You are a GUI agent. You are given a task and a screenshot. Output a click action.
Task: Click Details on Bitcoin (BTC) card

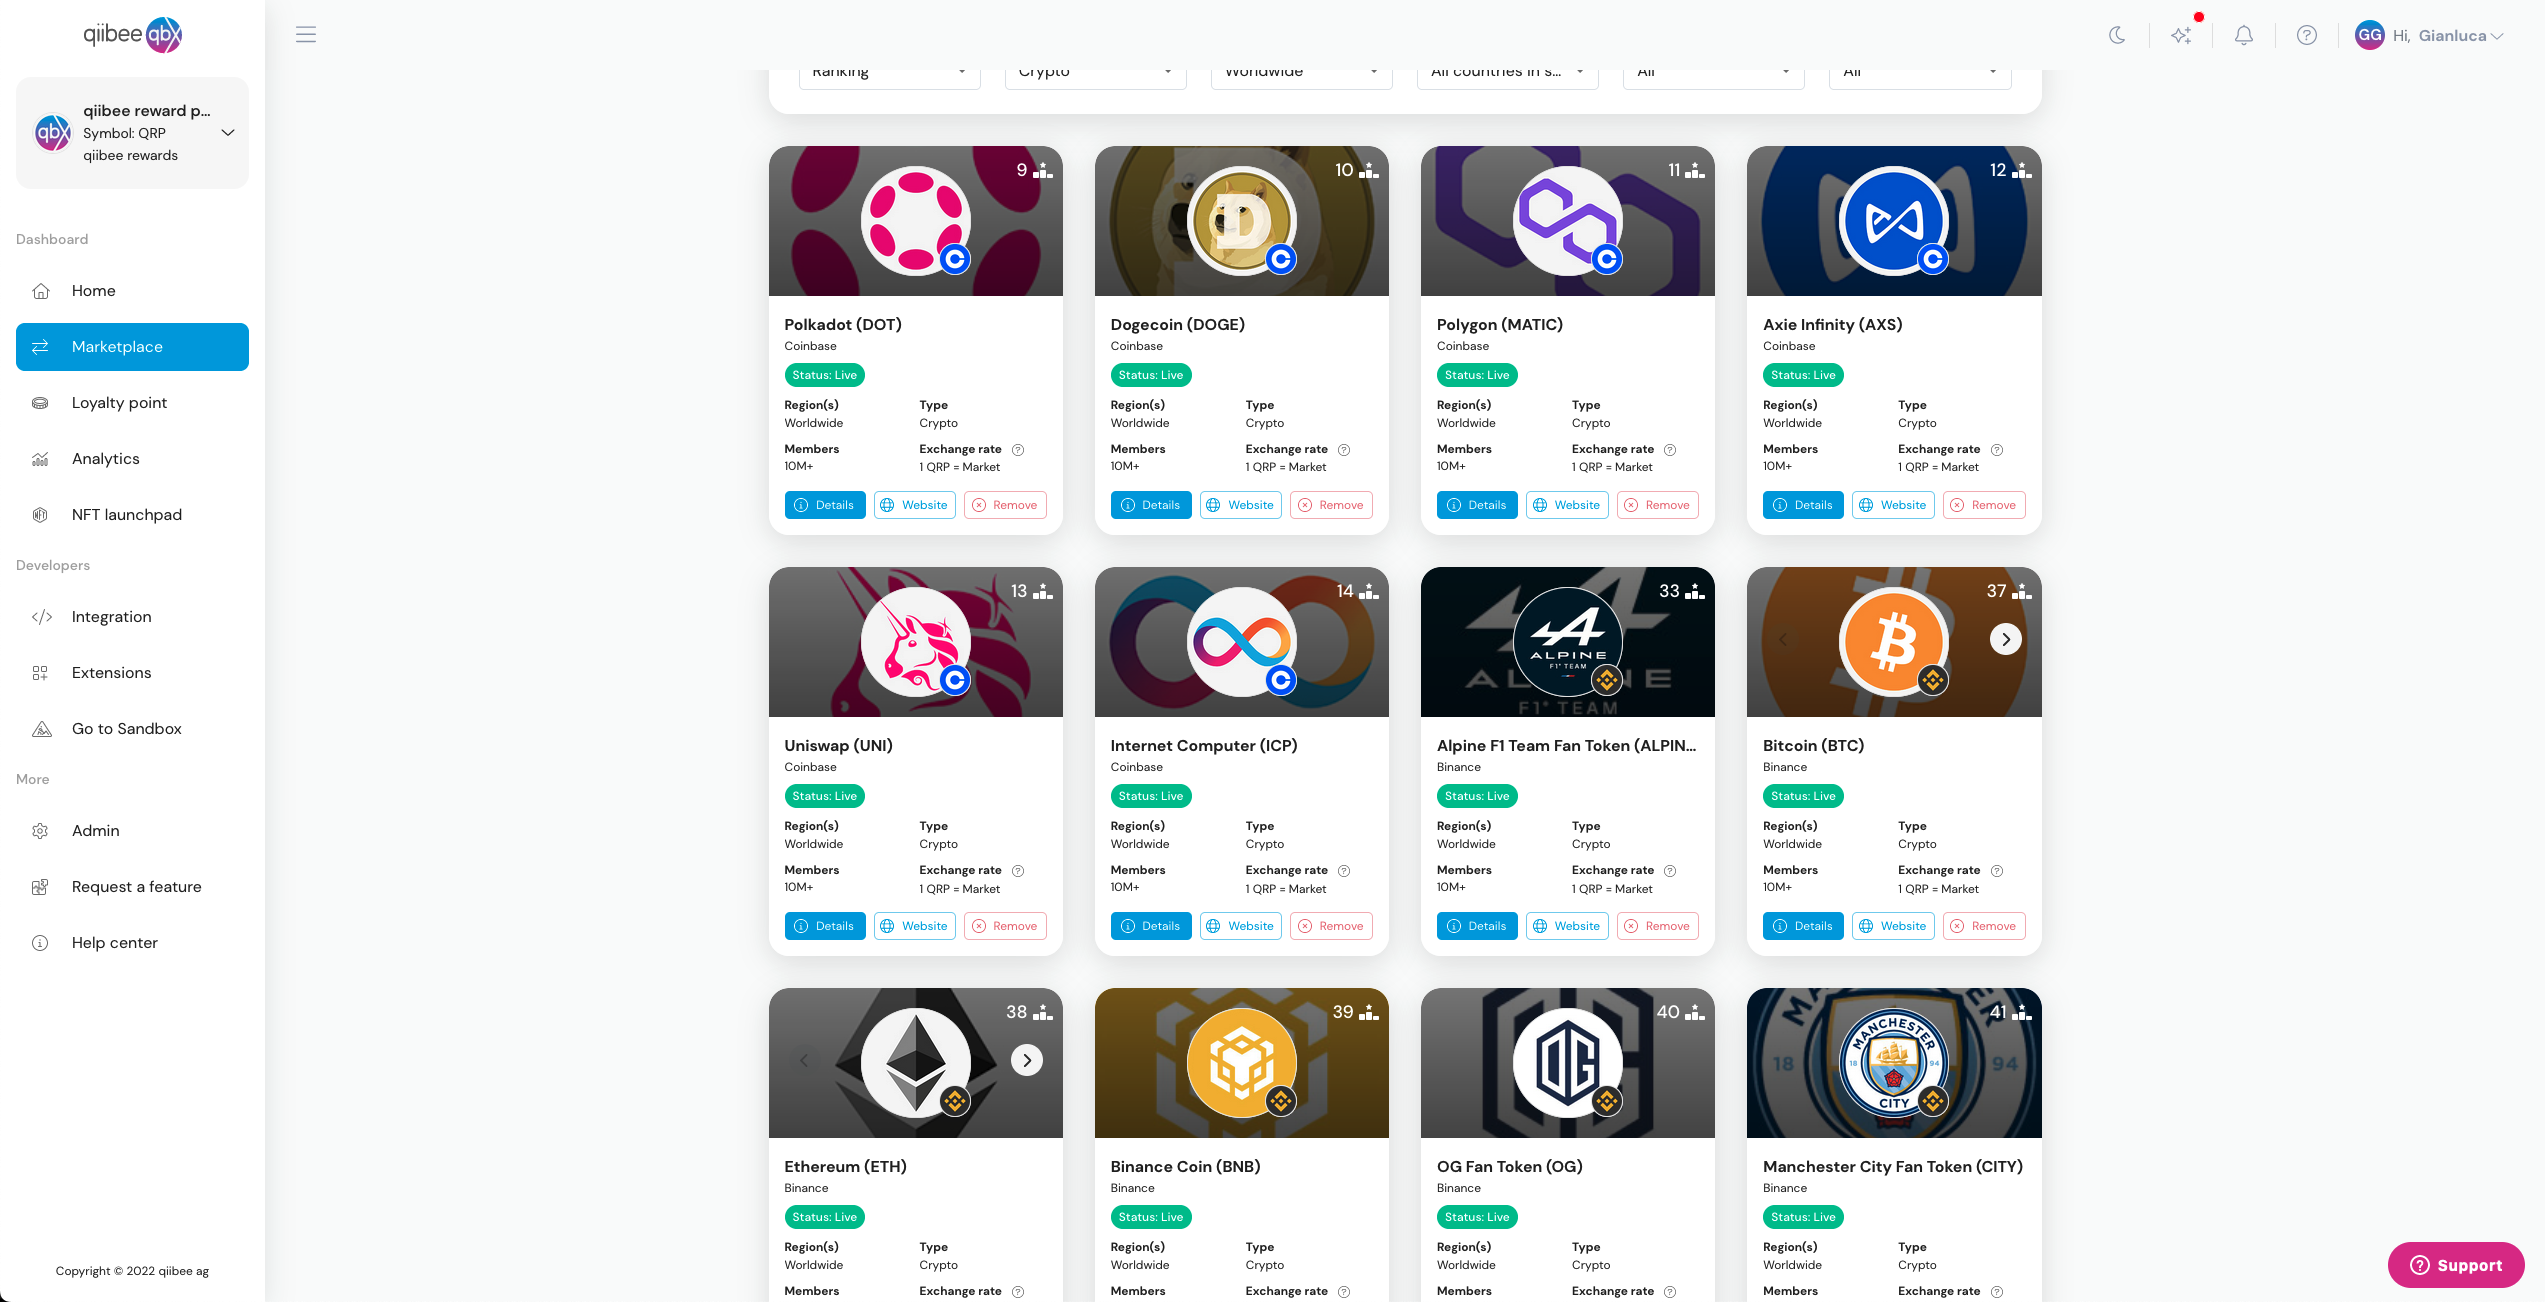click(1803, 926)
